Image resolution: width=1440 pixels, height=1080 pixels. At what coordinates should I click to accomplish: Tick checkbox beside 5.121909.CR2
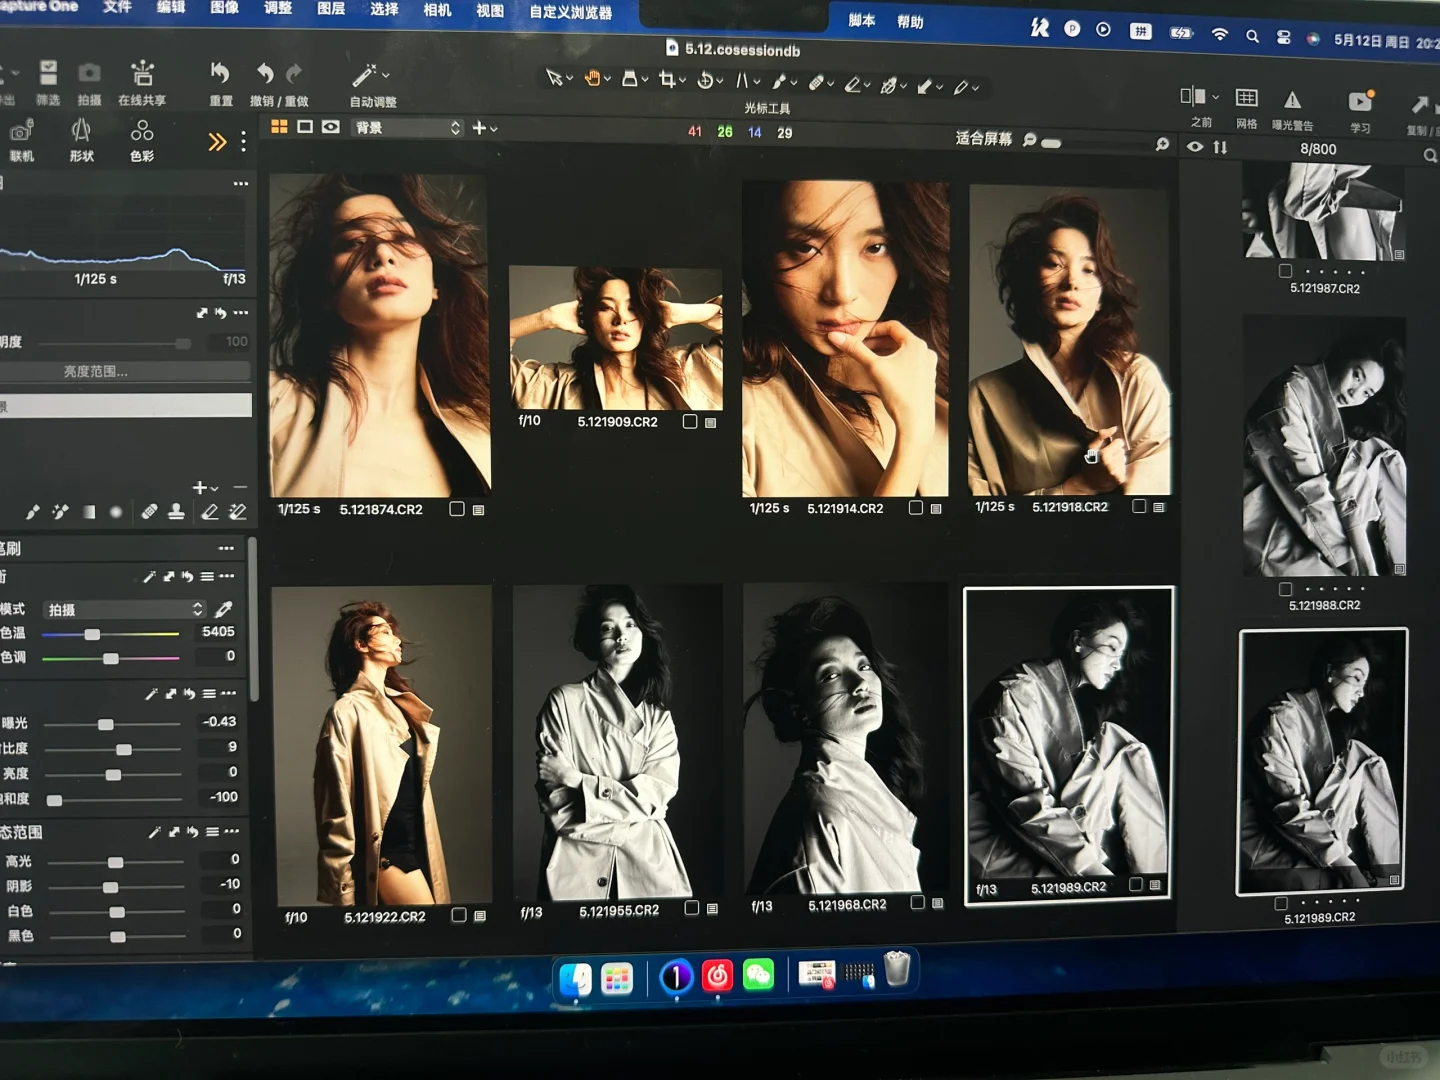pos(690,422)
